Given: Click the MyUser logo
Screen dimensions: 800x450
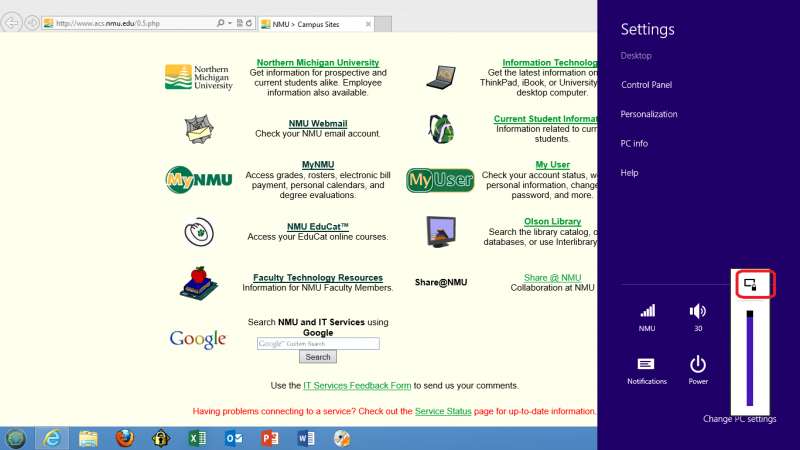Looking at the screenshot, I should pyautogui.click(x=440, y=180).
